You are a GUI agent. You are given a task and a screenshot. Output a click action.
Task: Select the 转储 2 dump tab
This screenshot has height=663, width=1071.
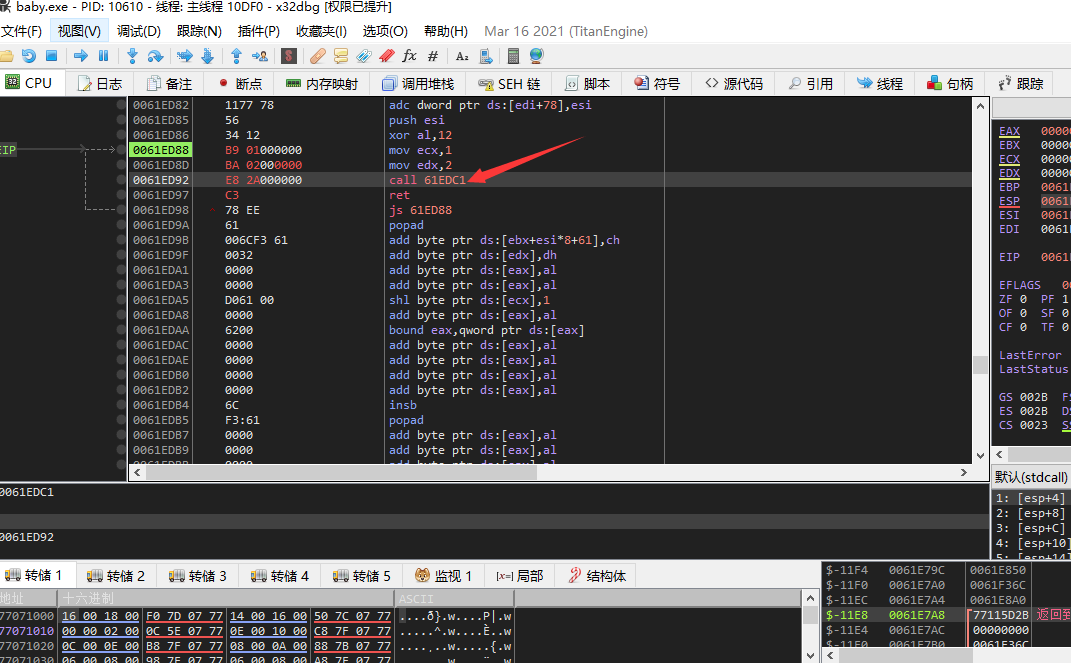point(116,576)
